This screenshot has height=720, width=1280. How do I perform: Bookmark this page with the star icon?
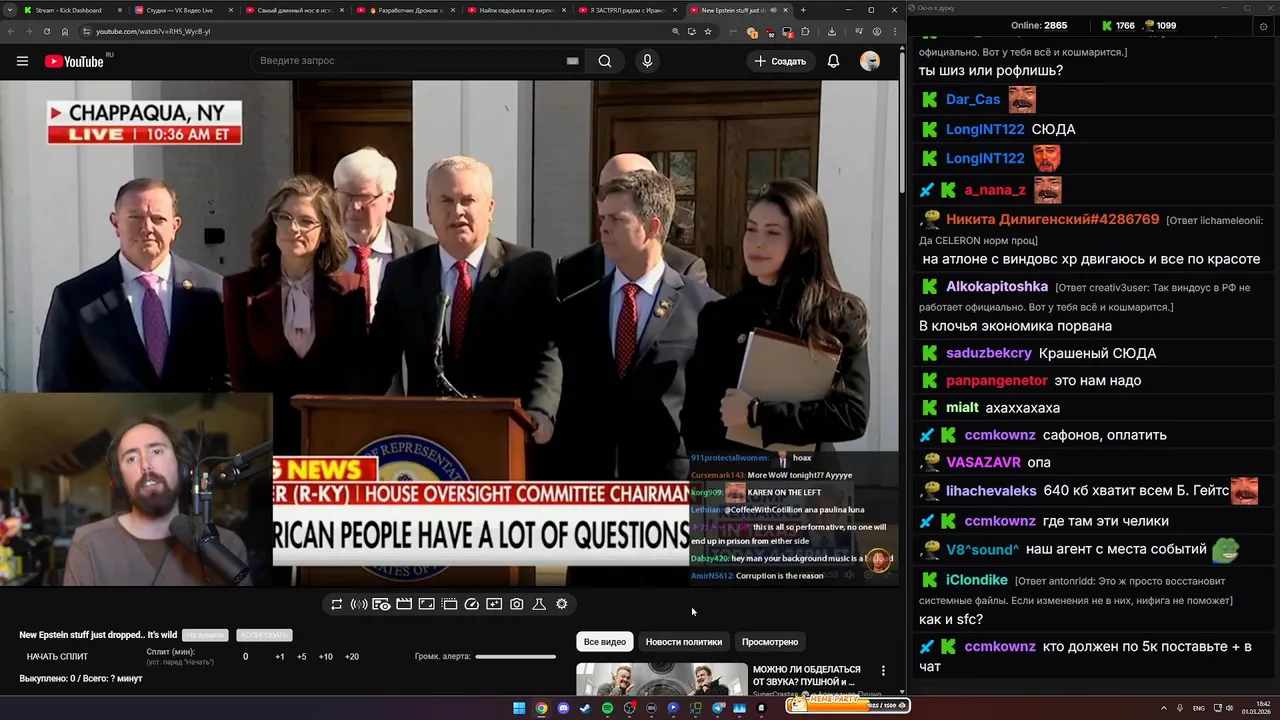click(x=708, y=31)
